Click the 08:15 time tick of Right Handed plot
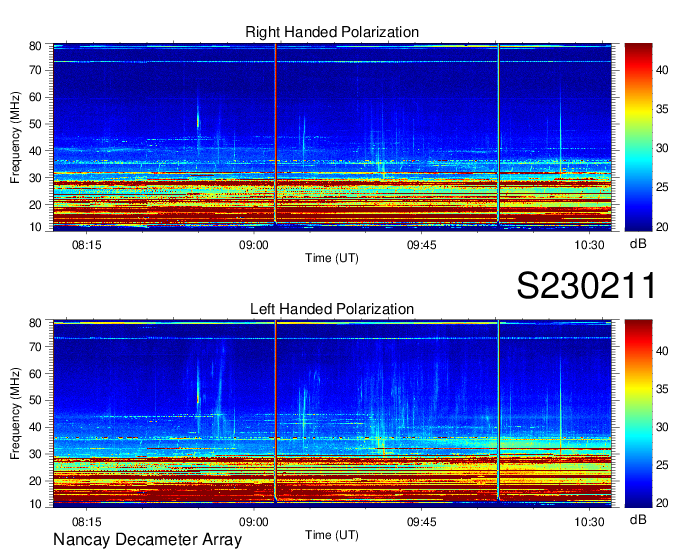 tap(86, 245)
